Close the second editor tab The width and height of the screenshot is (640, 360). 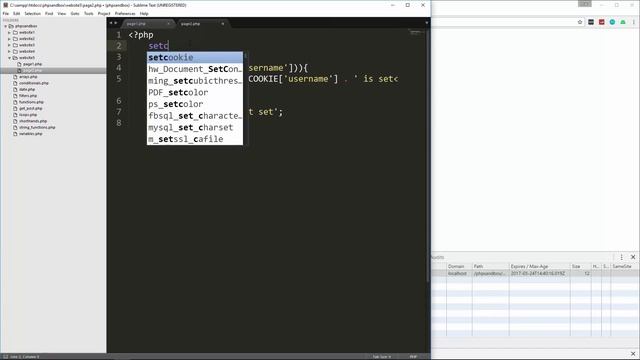pyautogui.click(x=222, y=24)
